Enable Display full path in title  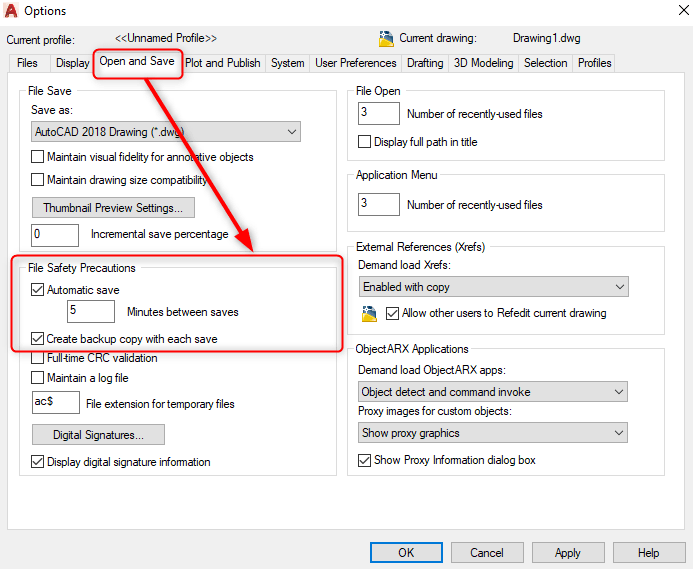pyautogui.click(x=364, y=142)
